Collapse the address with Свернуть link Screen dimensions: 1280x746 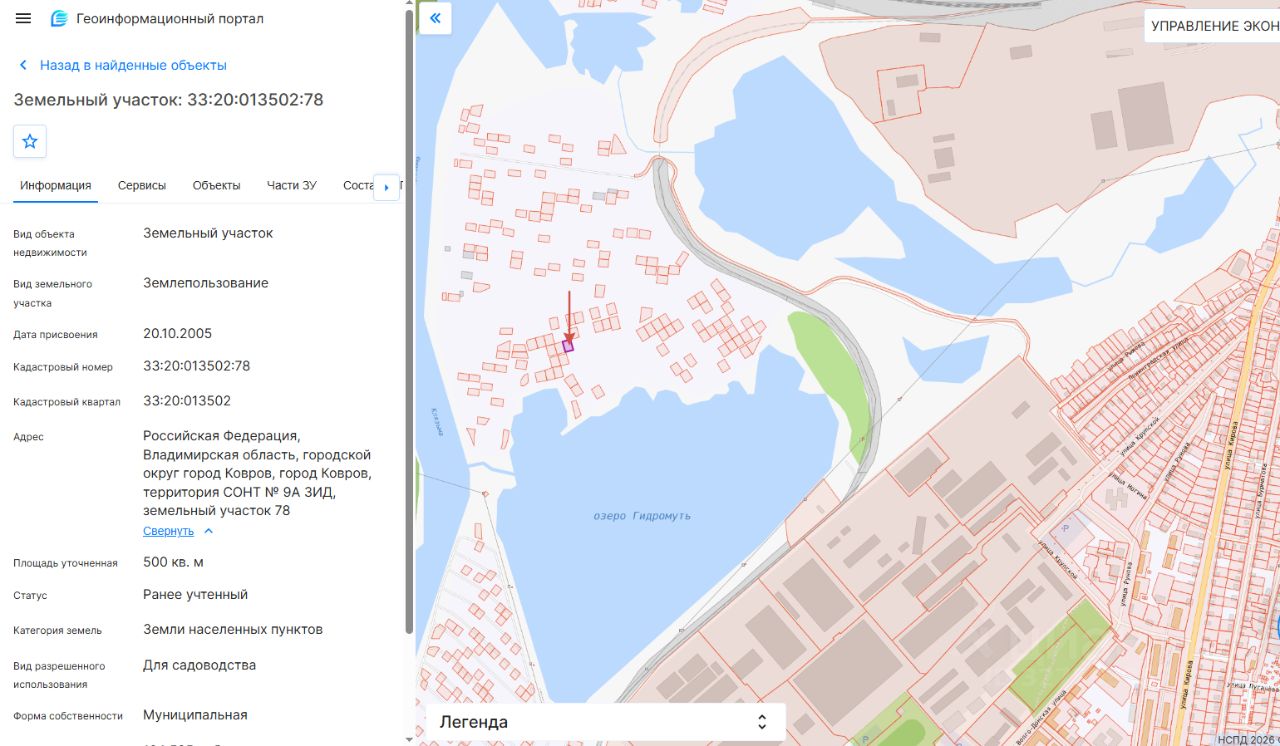pos(168,531)
